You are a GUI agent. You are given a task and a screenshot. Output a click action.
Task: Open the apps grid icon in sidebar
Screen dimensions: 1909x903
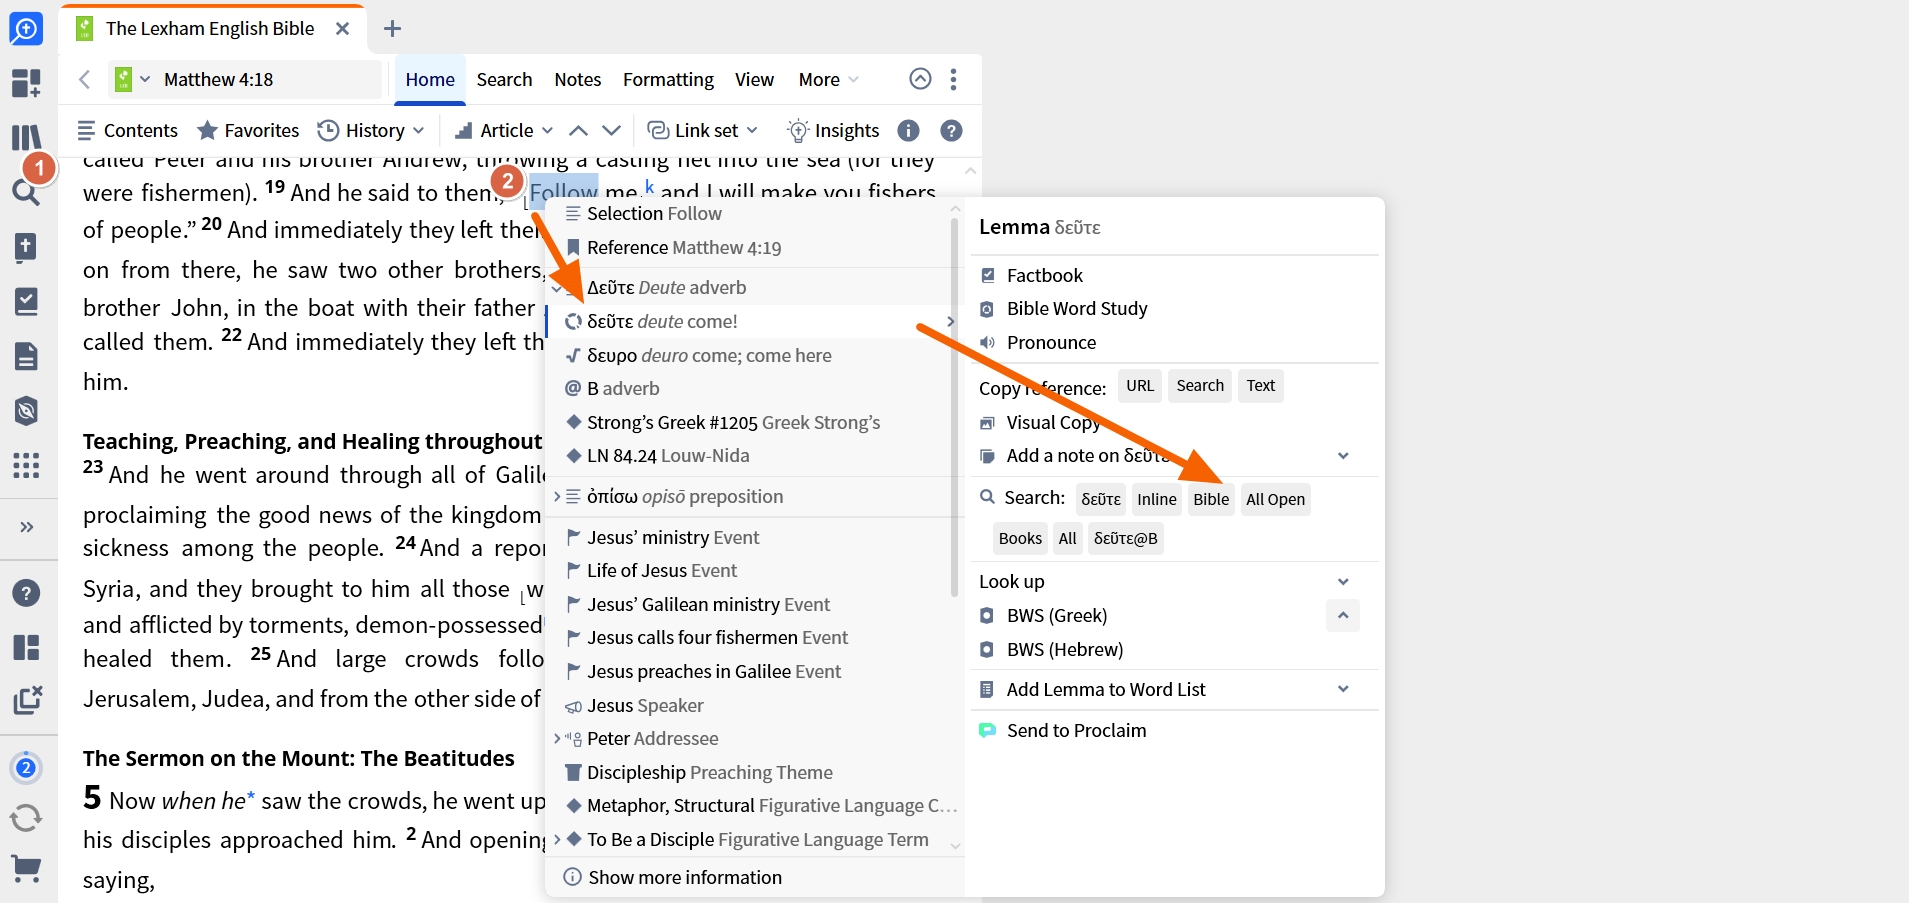coord(26,465)
